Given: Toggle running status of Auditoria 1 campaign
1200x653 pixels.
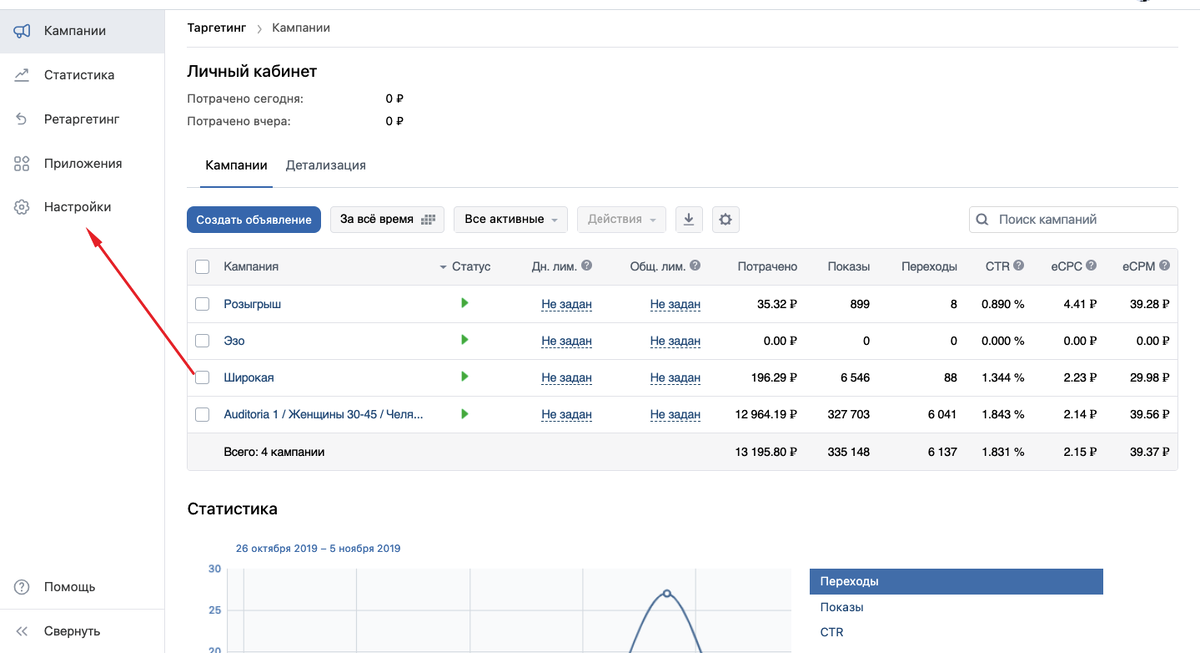Looking at the screenshot, I should tap(465, 414).
